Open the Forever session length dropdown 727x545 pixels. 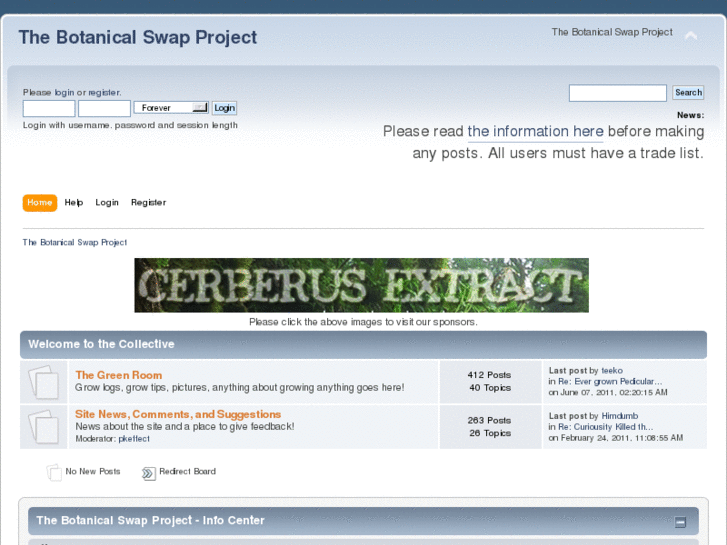coord(171,108)
